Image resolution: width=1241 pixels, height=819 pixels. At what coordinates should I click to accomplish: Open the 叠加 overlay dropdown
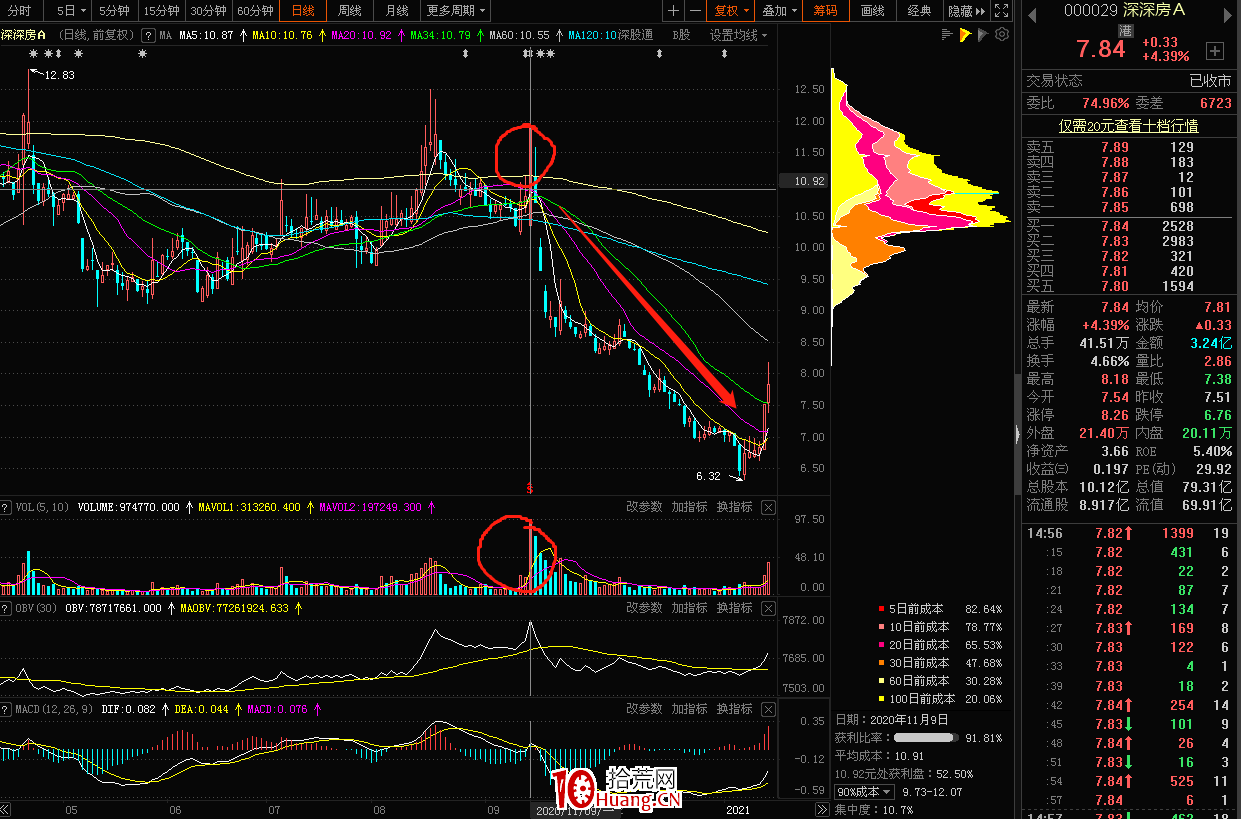coord(778,11)
